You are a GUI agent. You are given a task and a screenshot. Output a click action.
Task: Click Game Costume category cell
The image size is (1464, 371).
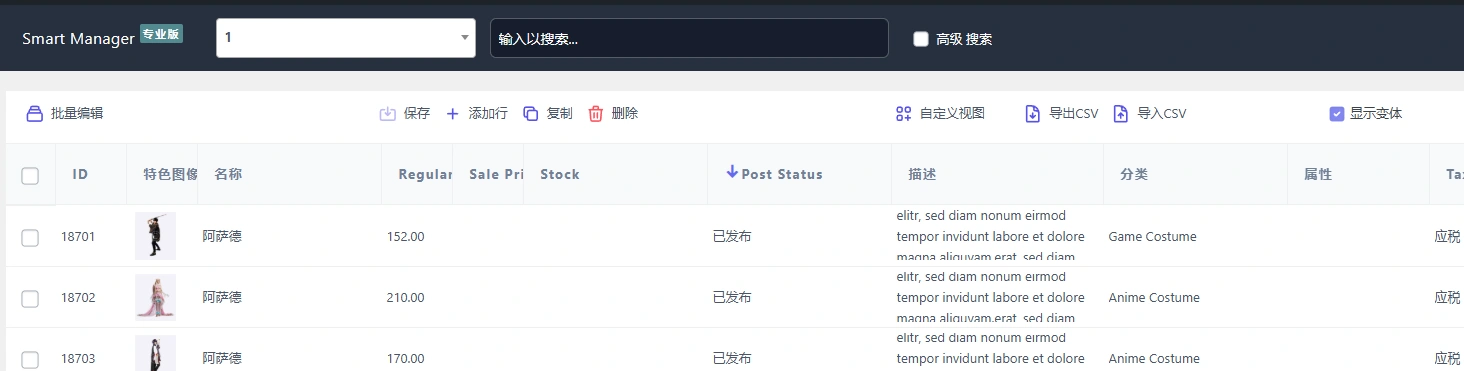1152,237
